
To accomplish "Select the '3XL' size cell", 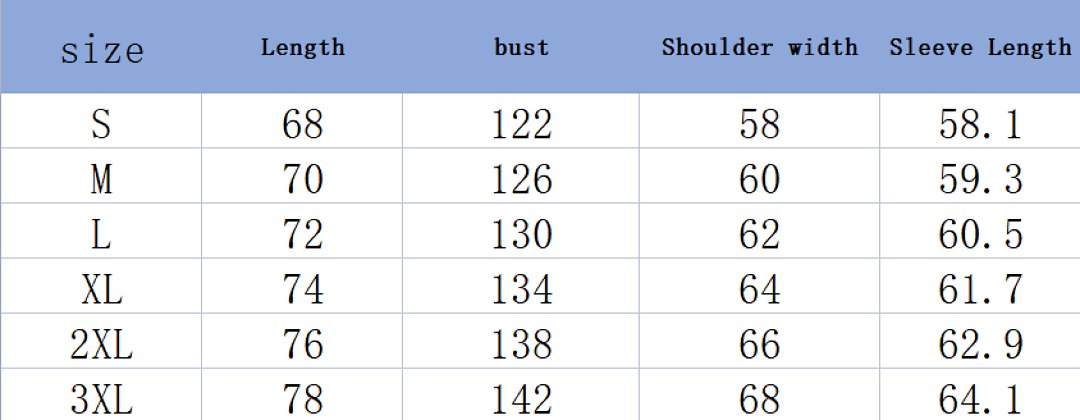I will tap(101, 399).
